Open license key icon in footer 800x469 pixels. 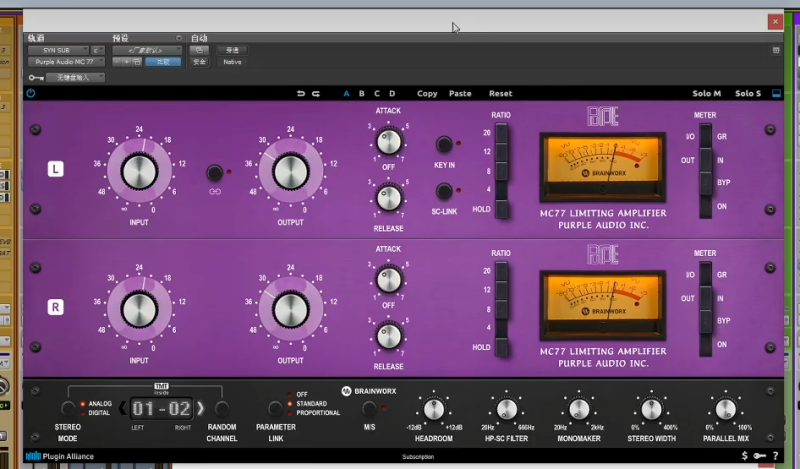point(760,456)
